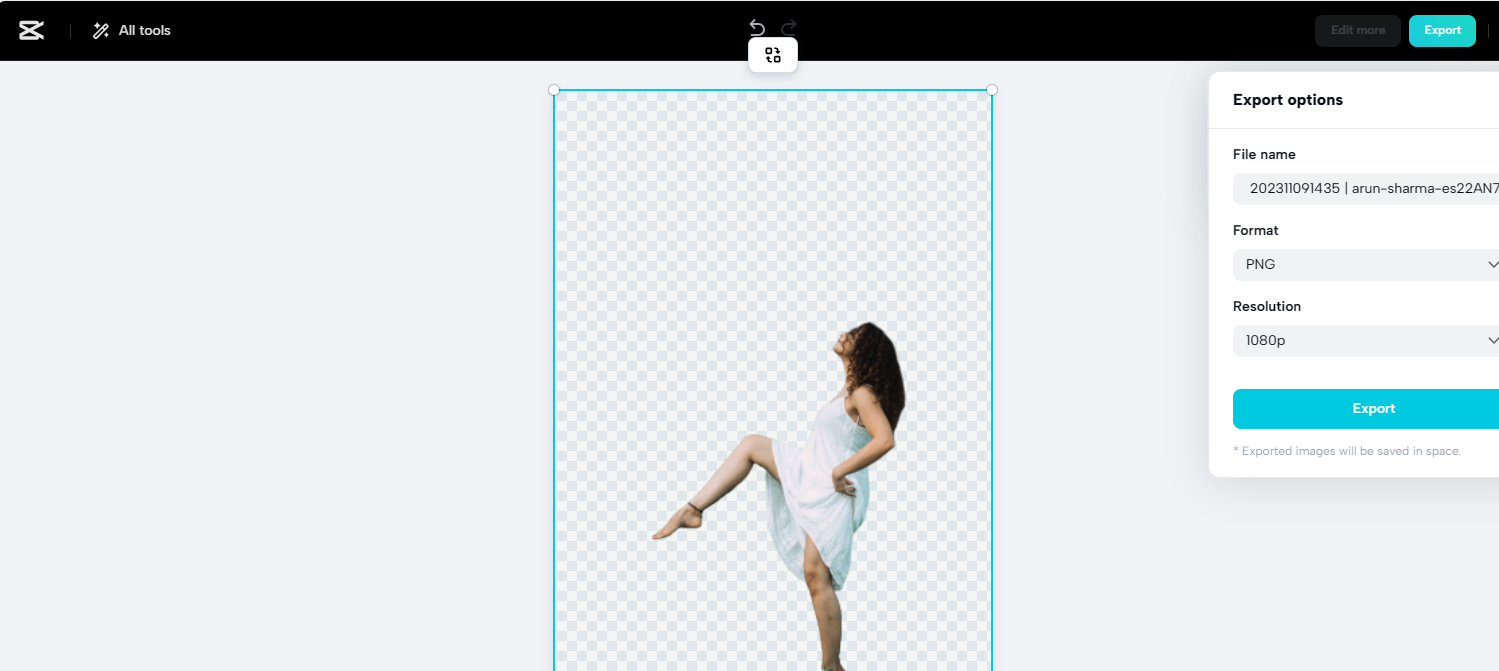Click 'Exported images will be saved in space' note
1499x671 pixels.
1347,451
